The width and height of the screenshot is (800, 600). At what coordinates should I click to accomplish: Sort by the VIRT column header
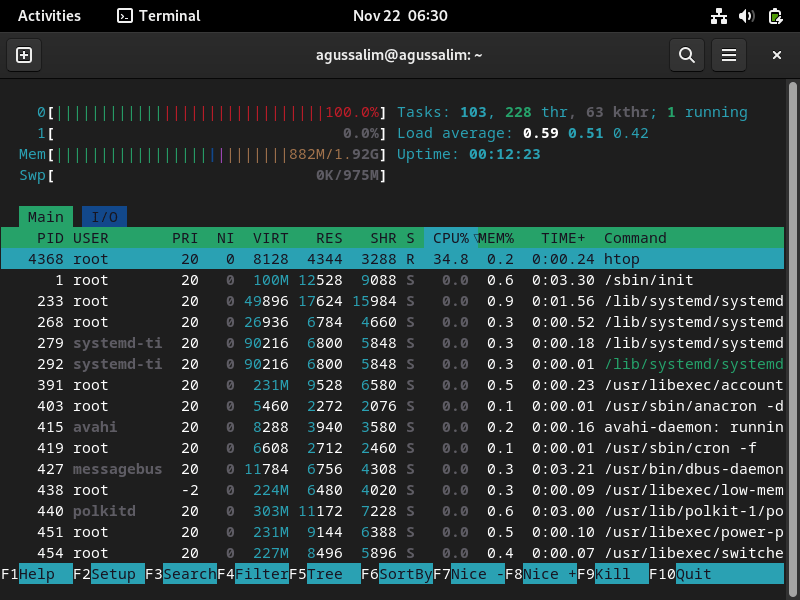pyautogui.click(x=270, y=238)
